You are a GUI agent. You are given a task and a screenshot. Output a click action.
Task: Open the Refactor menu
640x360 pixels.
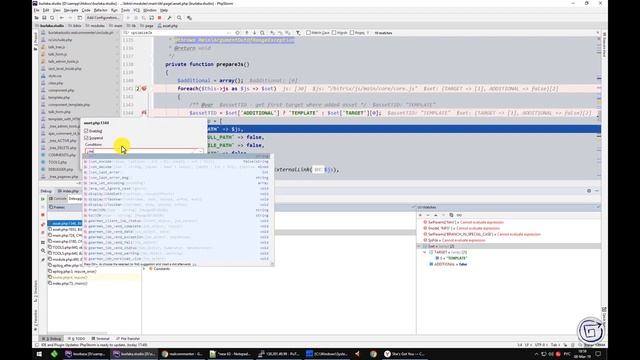(x=100, y=10)
